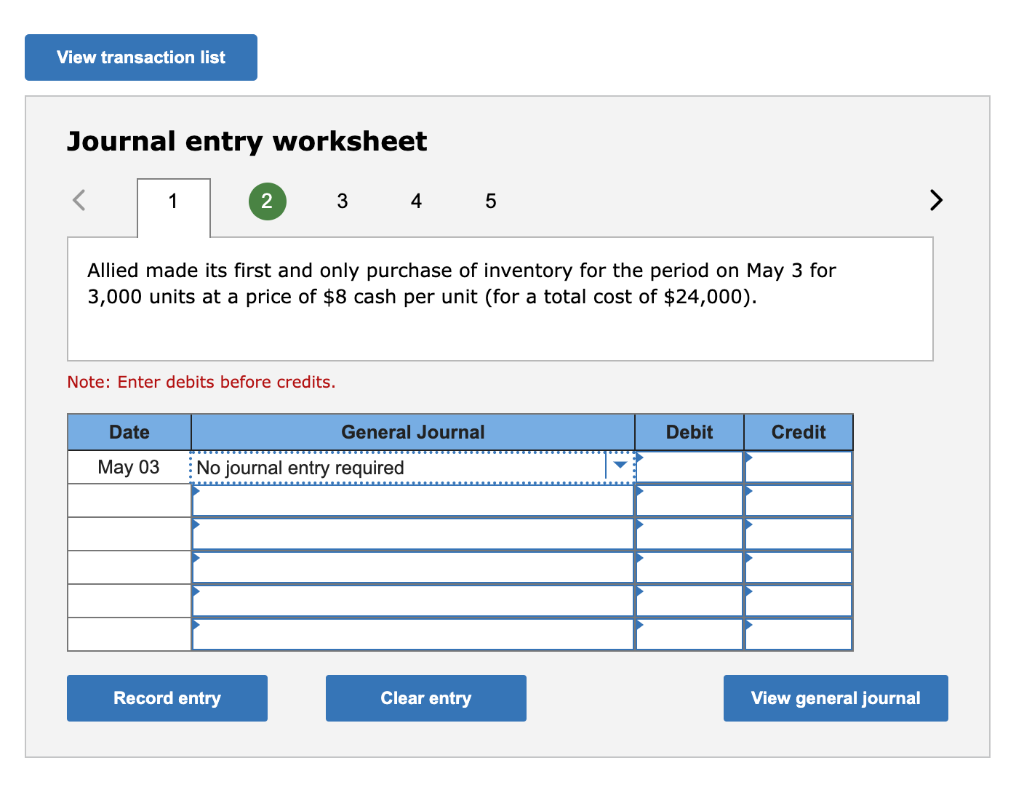Click the last row Credit cell

click(798, 634)
